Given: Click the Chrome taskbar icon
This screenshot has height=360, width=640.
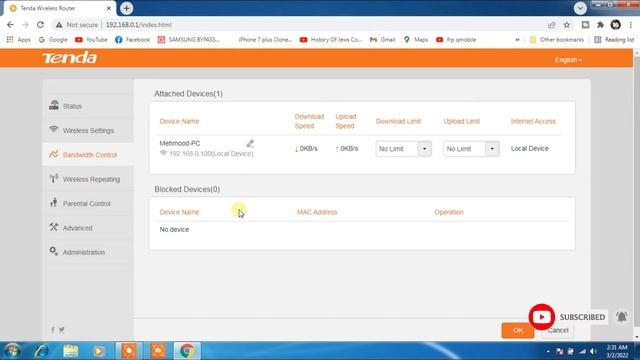Looking at the screenshot, I should pos(187,351).
